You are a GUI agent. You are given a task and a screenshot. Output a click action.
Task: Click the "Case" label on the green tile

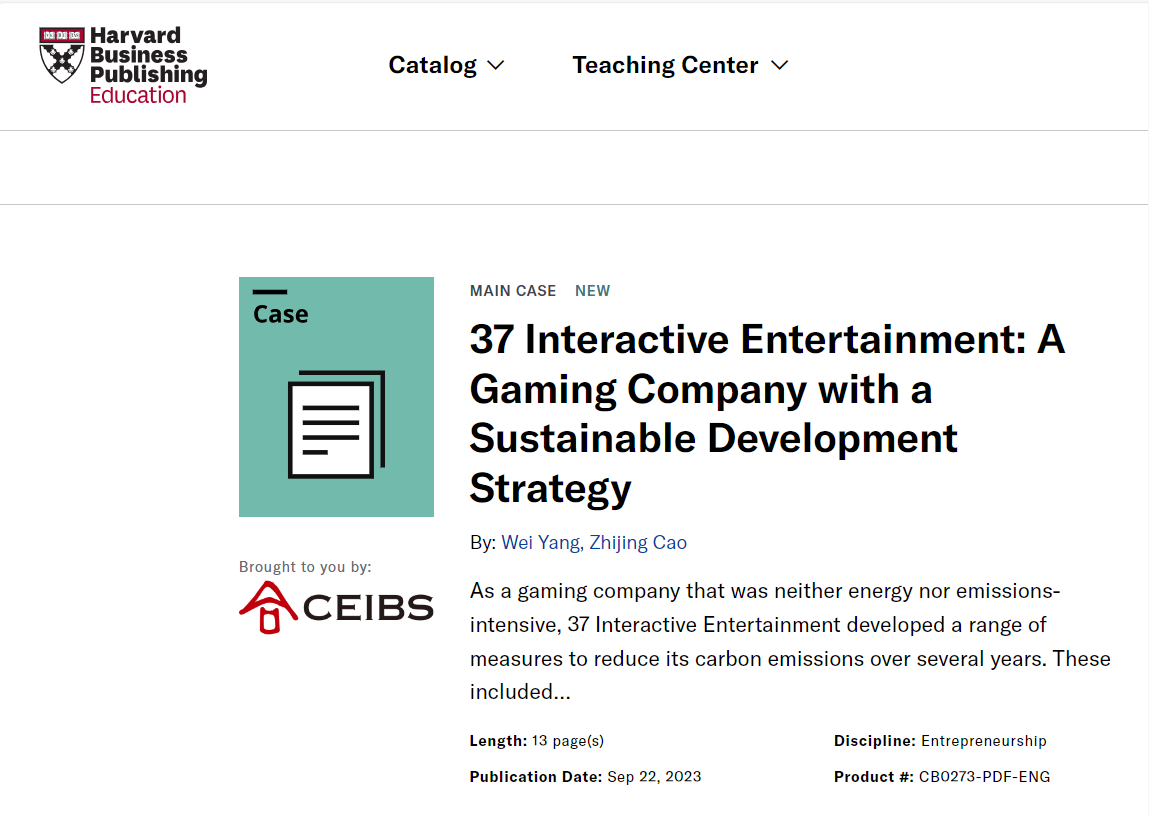pyautogui.click(x=280, y=314)
